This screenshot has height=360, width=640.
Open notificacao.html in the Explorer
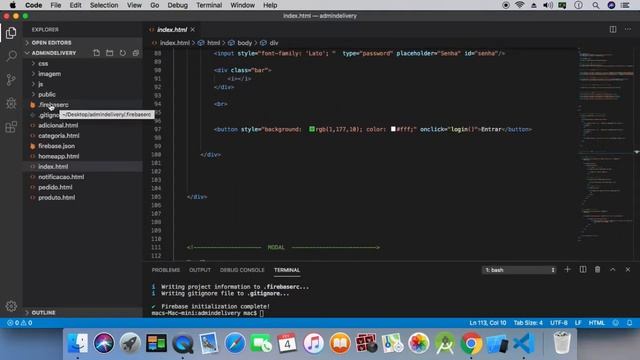pos(61,177)
